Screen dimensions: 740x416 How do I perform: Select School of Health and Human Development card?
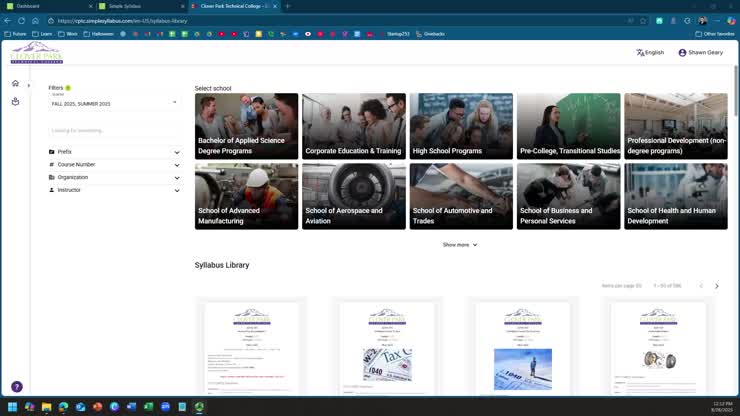676,196
